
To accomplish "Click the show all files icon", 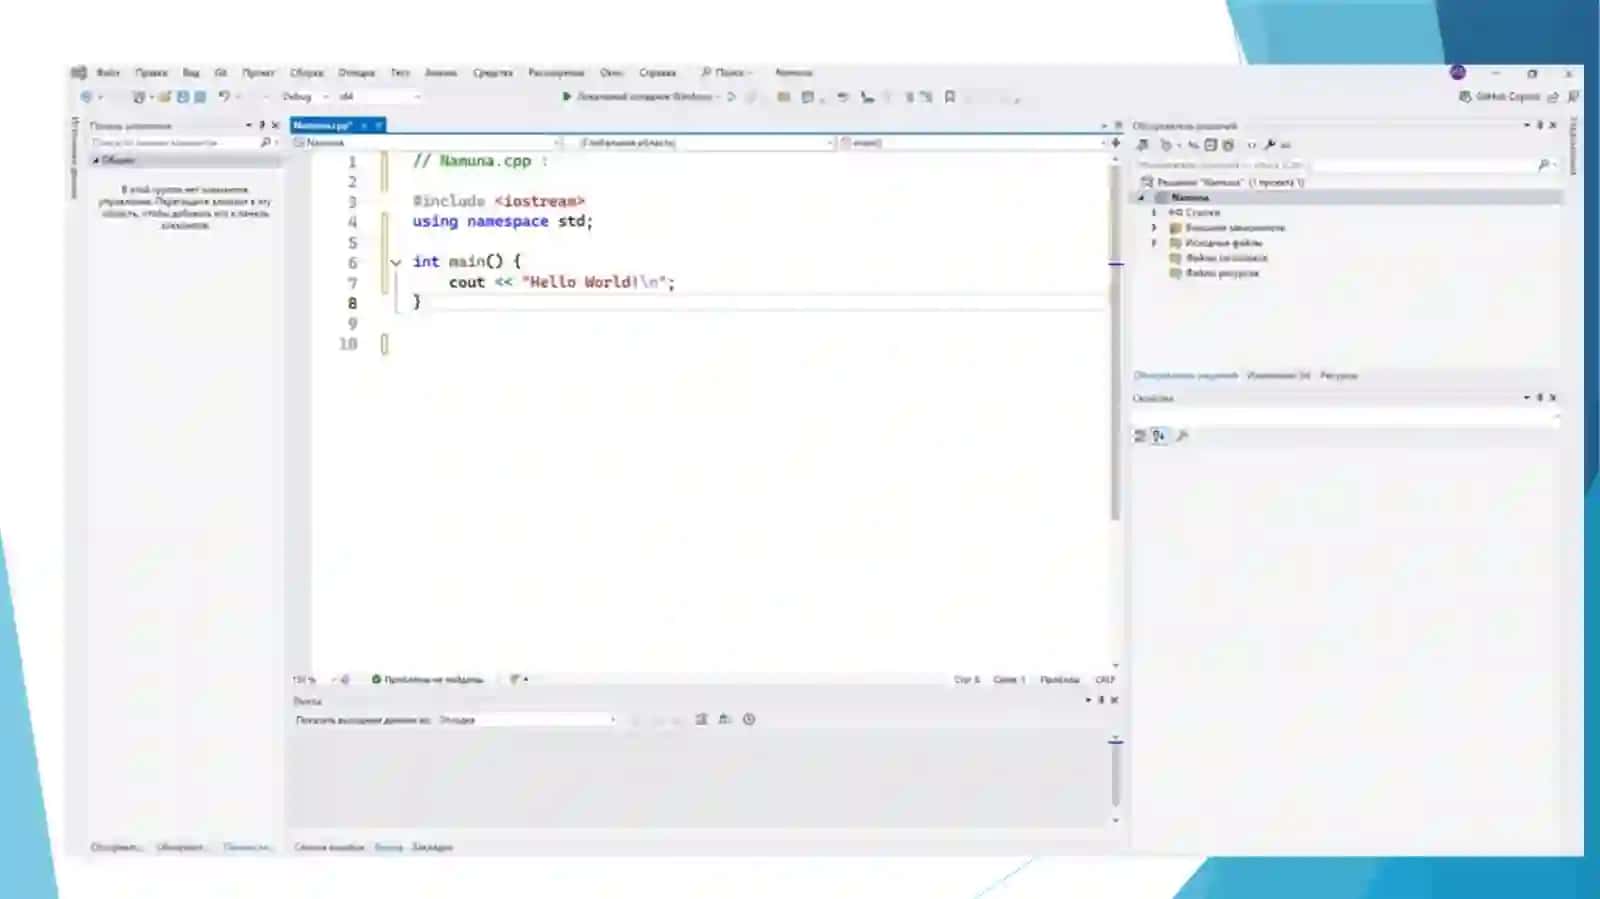I will pyautogui.click(x=1228, y=145).
